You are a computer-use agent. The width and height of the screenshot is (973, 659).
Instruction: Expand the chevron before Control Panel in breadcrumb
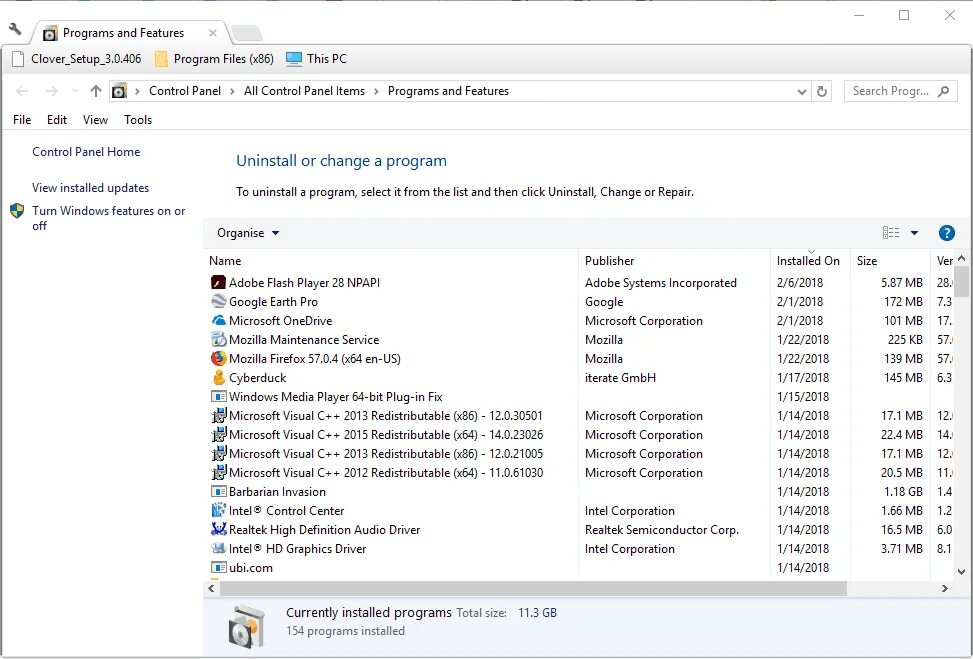(x=137, y=91)
